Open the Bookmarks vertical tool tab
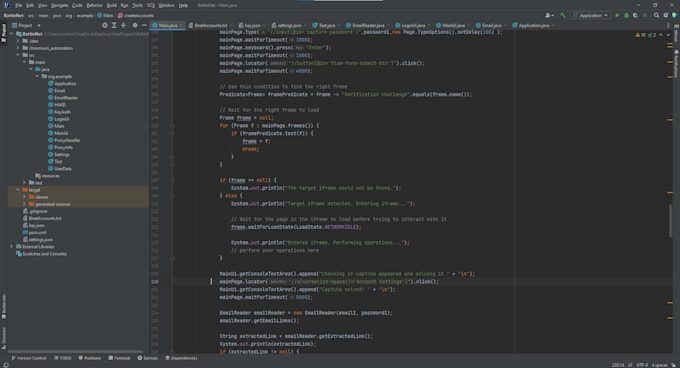 [4, 306]
